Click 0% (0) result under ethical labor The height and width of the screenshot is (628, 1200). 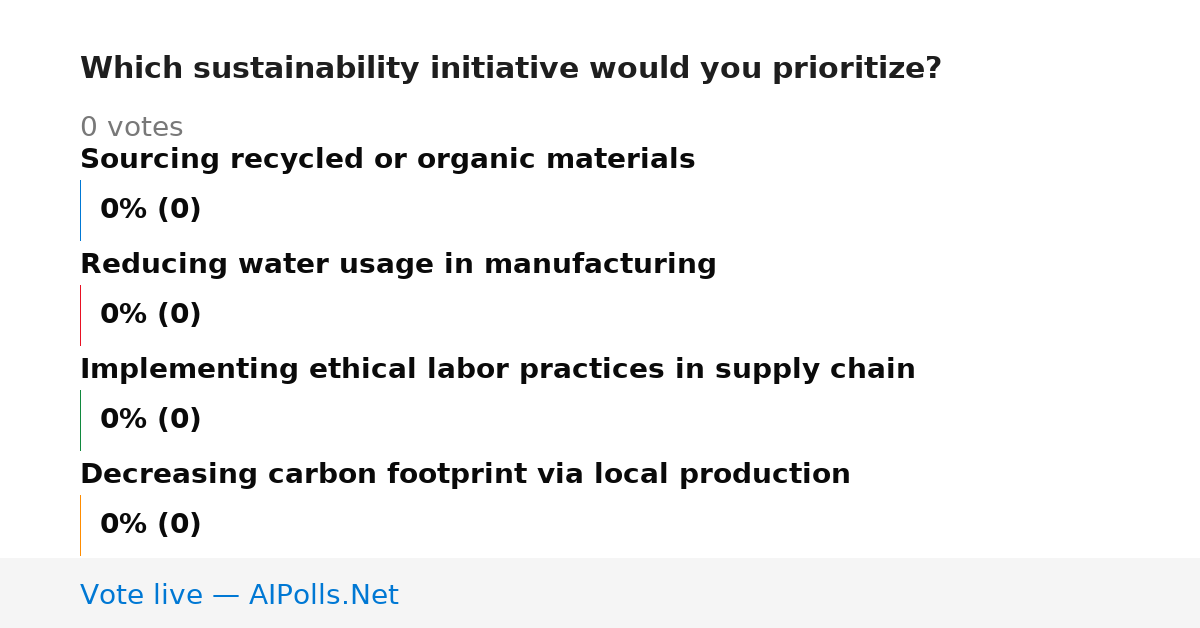click(x=150, y=420)
